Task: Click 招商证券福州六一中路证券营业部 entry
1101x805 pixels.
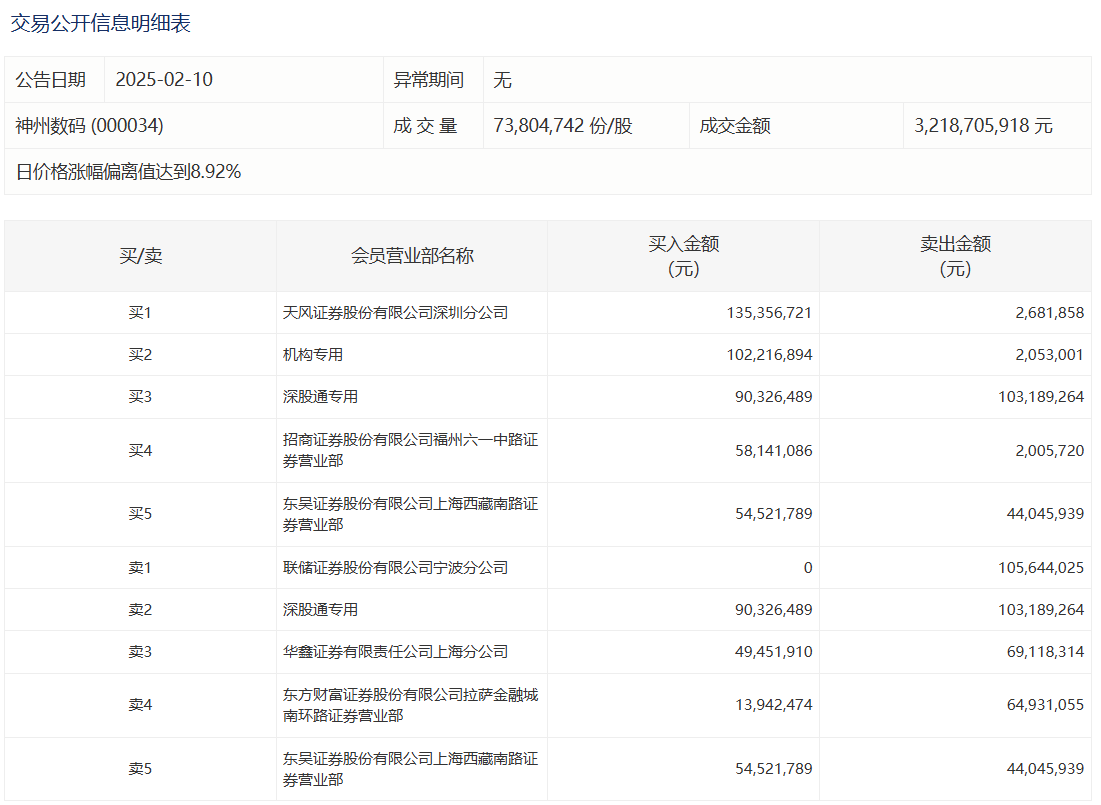Action: [x=410, y=450]
